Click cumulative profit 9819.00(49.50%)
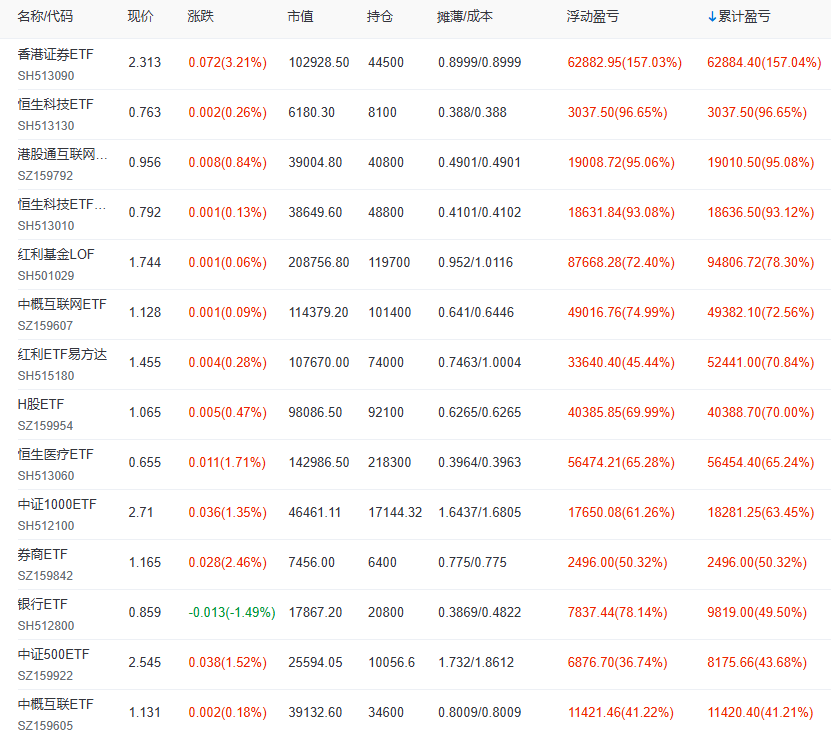Image resolution: width=831 pixels, height=737 pixels. [757, 612]
